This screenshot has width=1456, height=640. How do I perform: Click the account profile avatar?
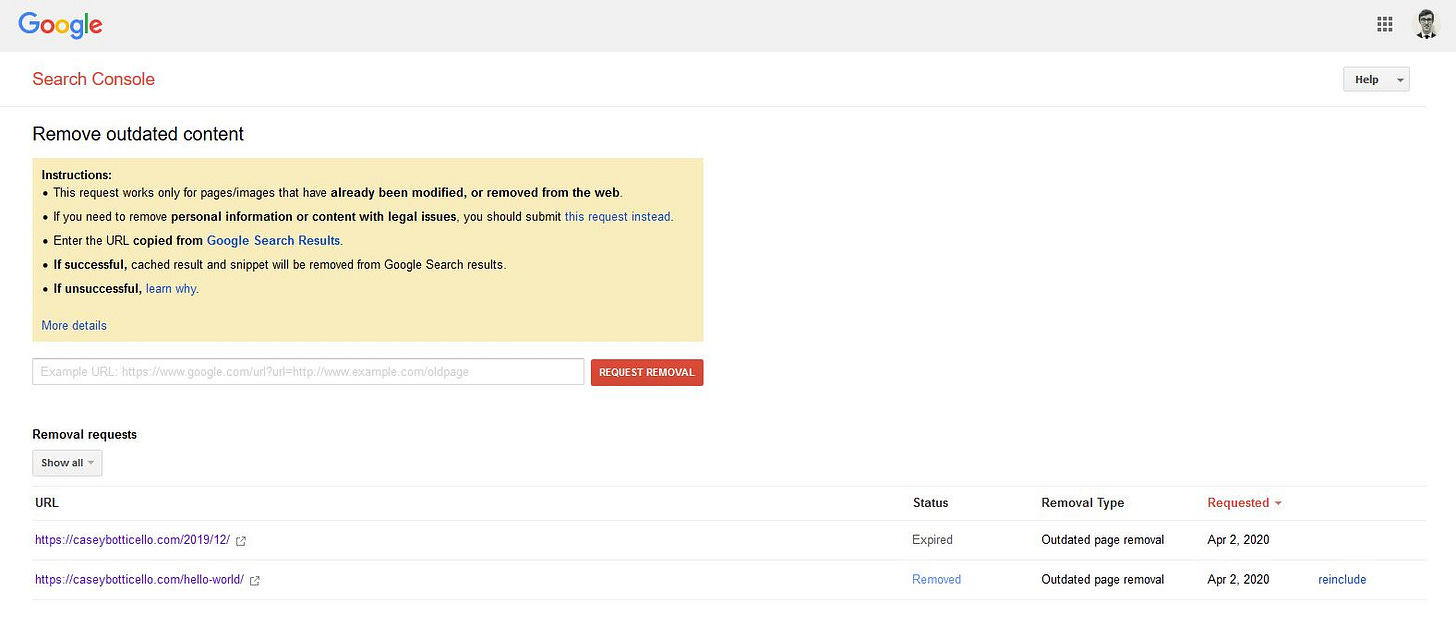(x=1426, y=25)
